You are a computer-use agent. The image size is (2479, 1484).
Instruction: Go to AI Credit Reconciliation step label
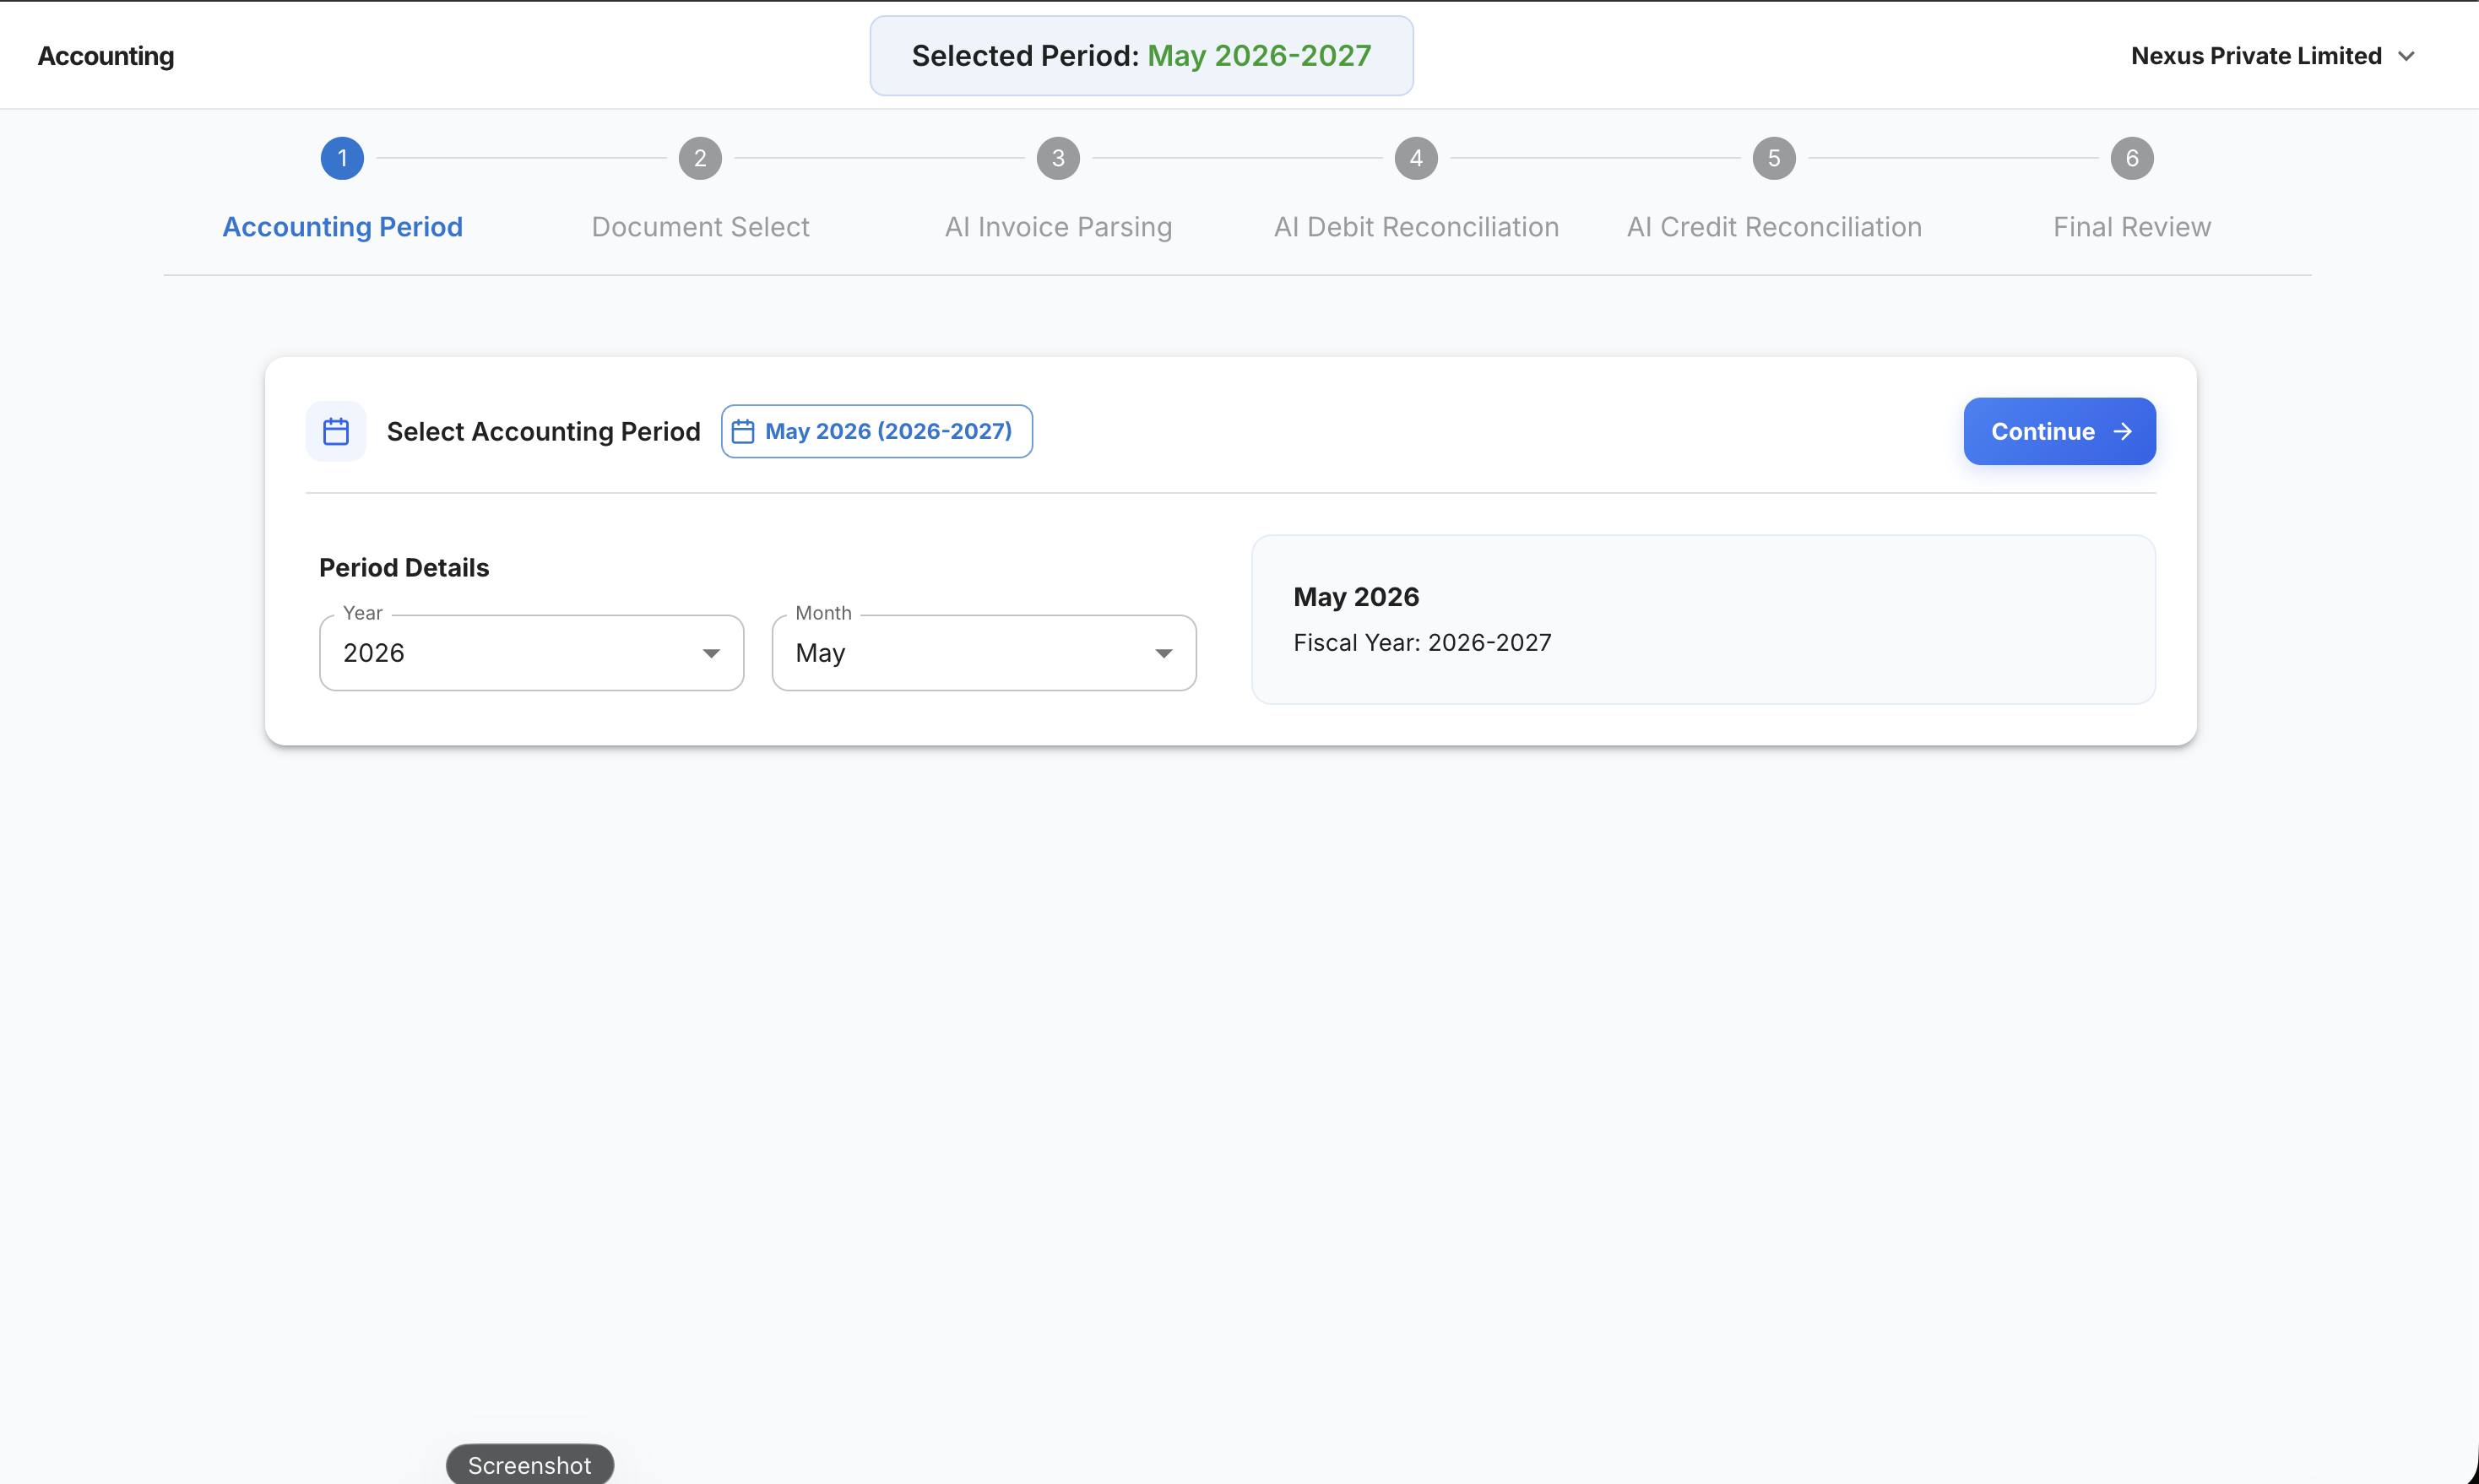pyautogui.click(x=1774, y=227)
